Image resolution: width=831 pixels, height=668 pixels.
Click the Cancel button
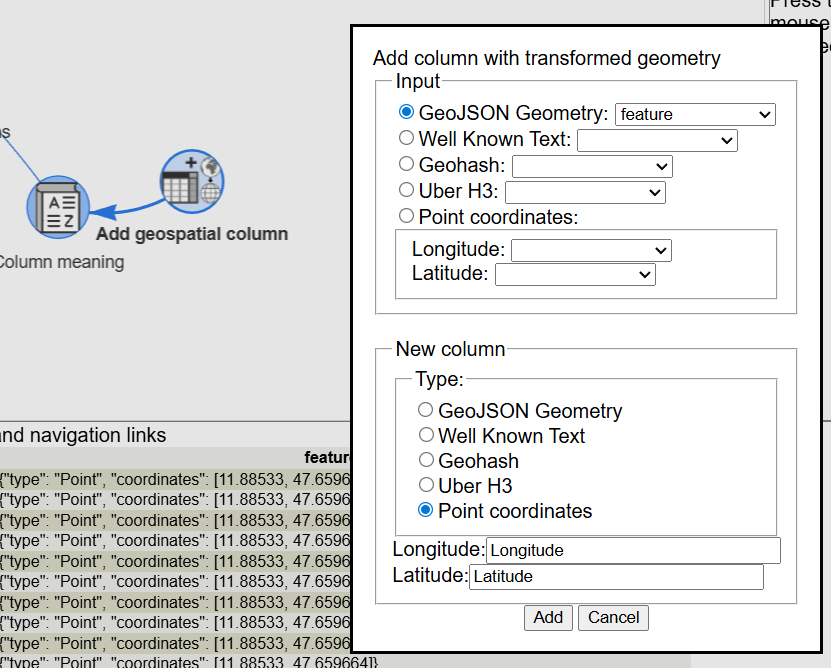pos(613,617)
